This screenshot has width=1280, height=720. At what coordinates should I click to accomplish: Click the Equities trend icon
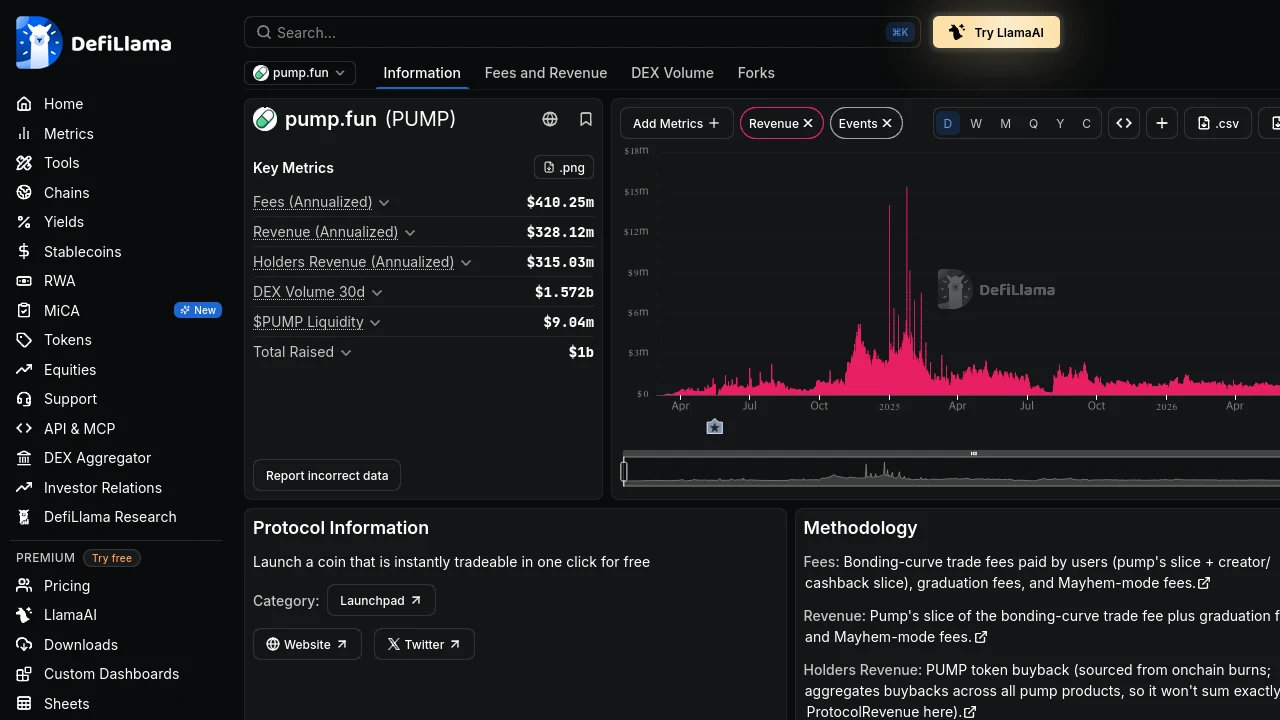(24, 369)
